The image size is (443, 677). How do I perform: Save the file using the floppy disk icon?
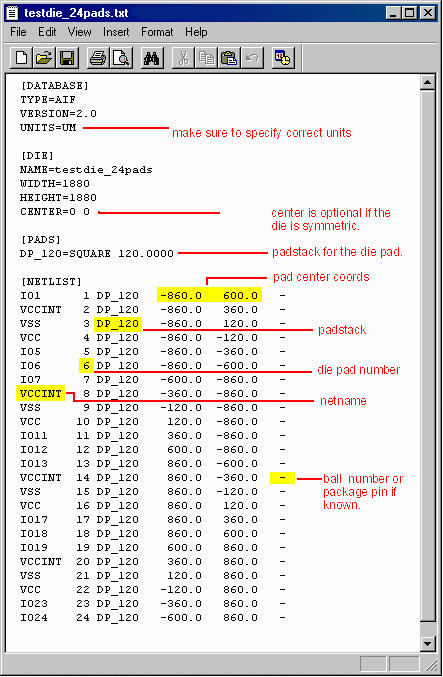(x=67, y=57)
